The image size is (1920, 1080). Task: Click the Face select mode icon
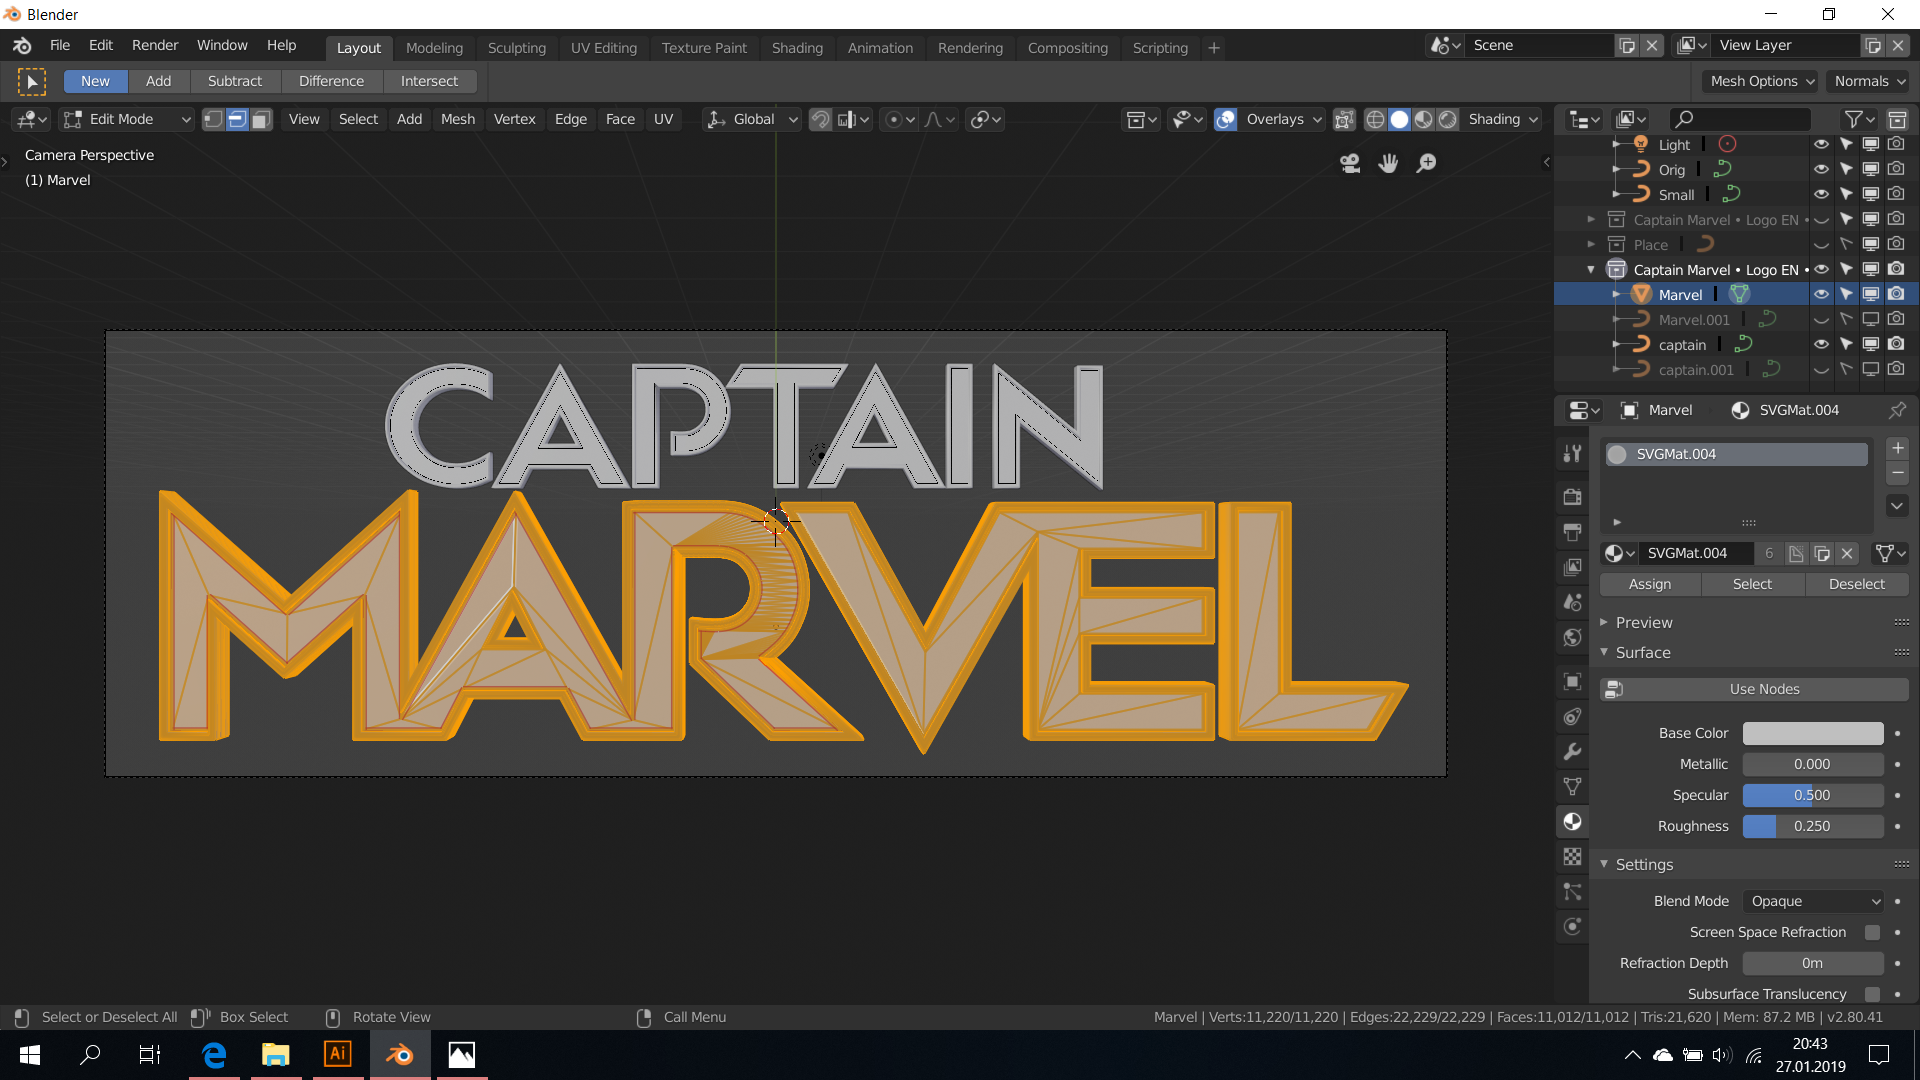(260, 119)
